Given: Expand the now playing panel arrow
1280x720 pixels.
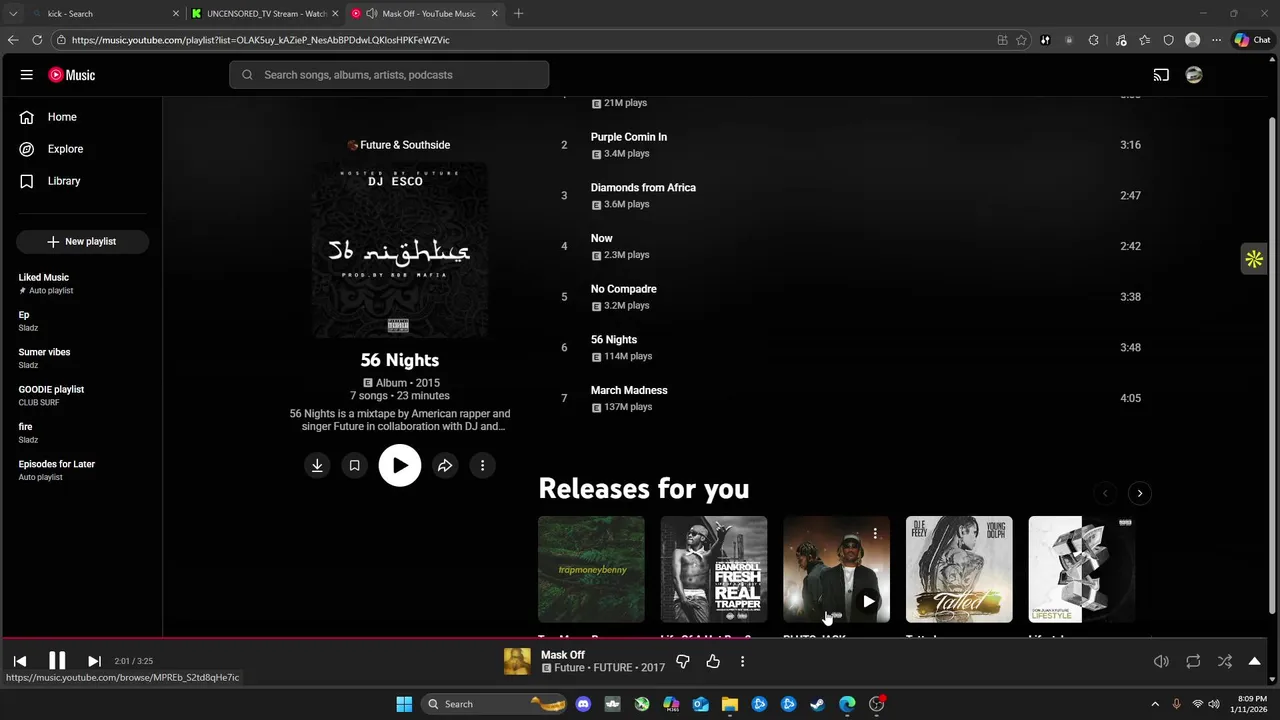Looking at the screenshot, I should point(1254,661).
